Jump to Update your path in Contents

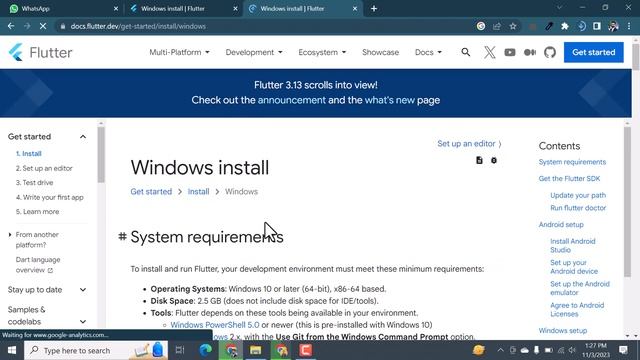coord(578,196)
